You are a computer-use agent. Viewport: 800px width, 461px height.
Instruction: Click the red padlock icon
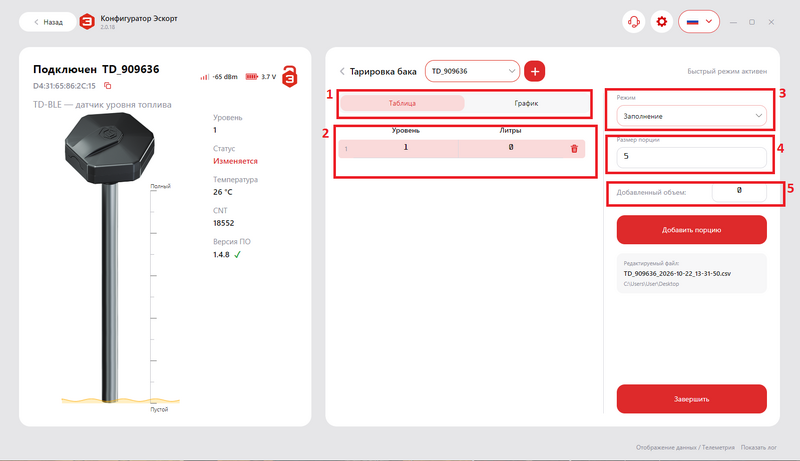290,76
